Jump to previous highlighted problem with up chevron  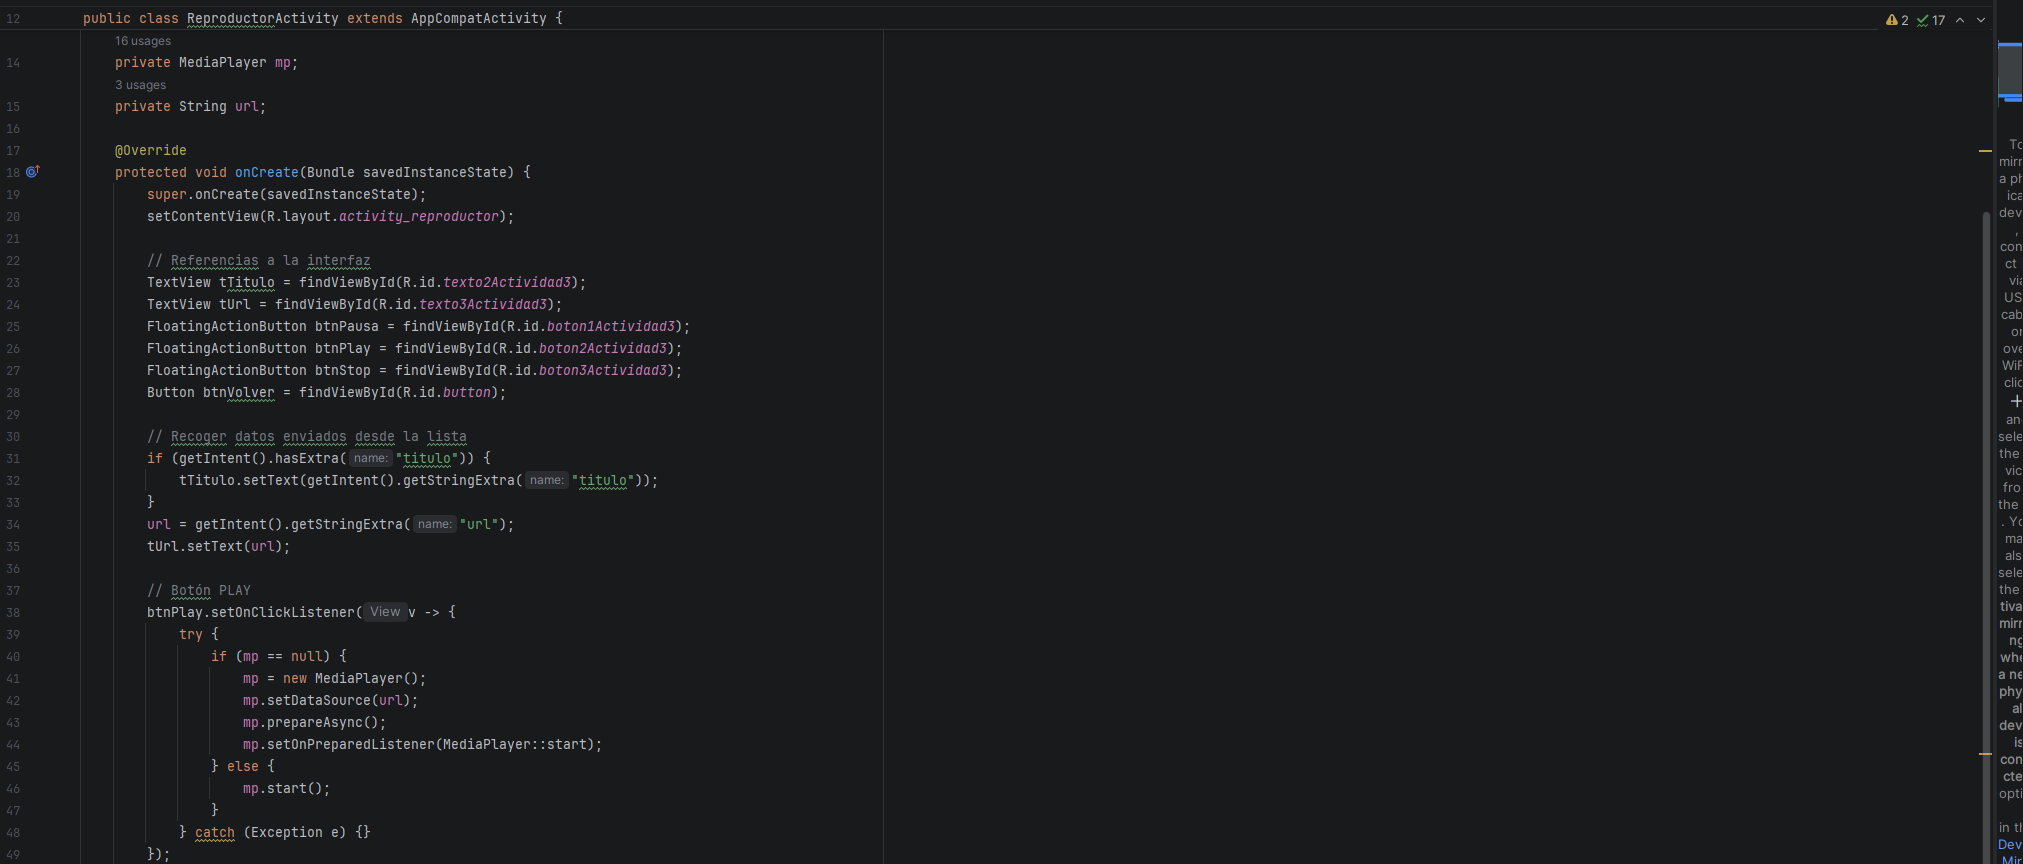tap(1960, 20)
